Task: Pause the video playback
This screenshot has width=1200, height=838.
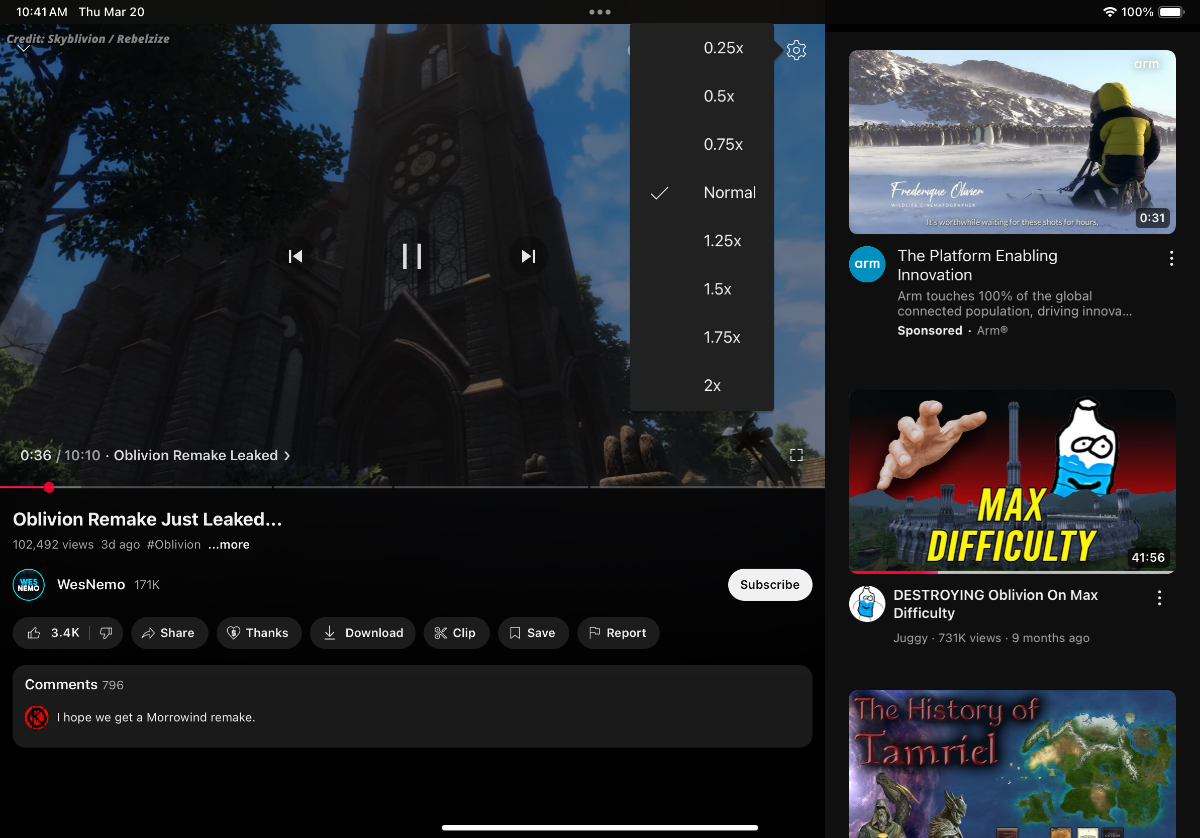Action: point(412,256)
